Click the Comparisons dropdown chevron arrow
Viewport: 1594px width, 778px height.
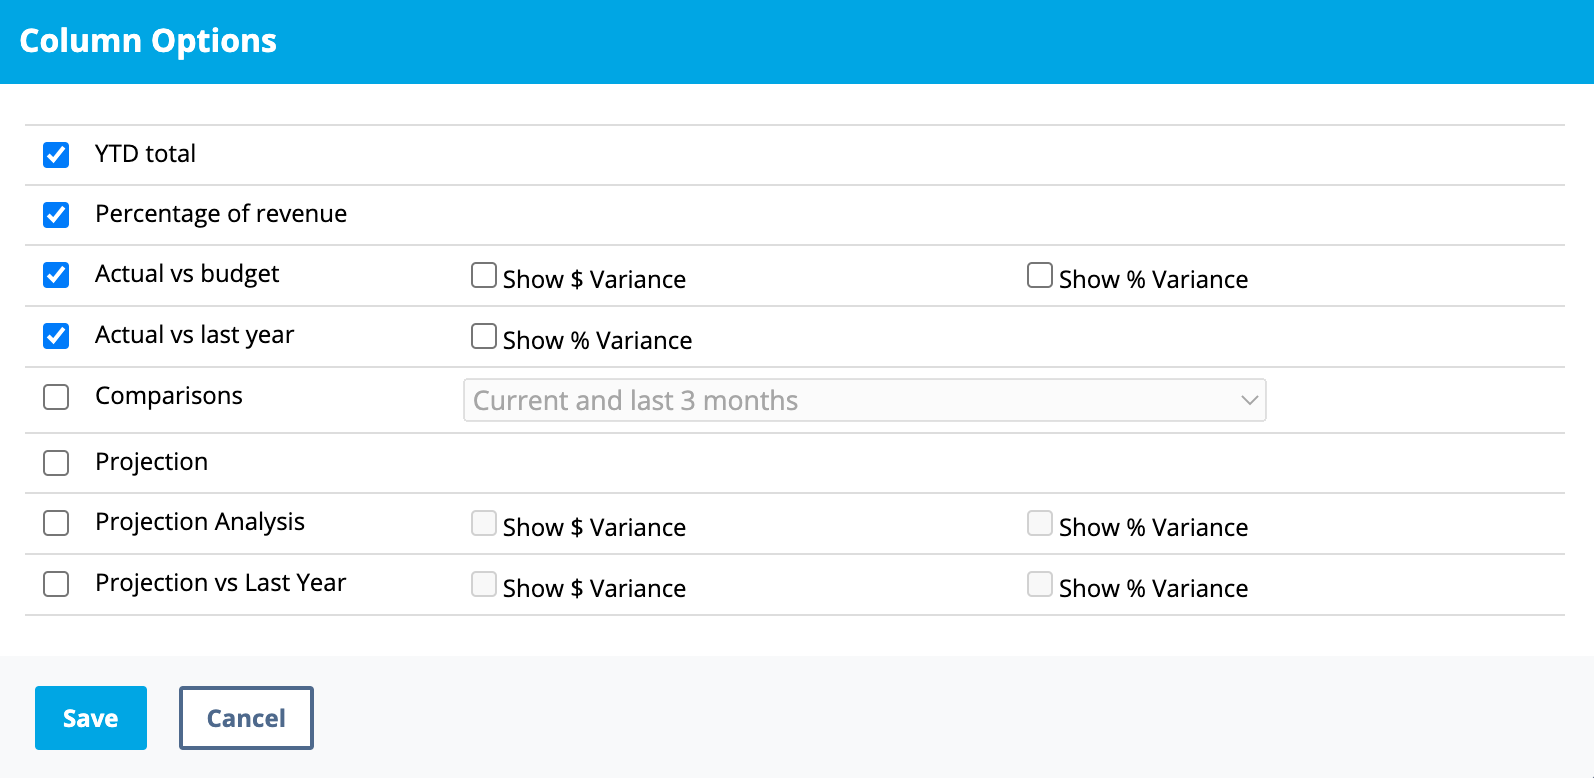pyautogui.click(x=1249, y=400)
